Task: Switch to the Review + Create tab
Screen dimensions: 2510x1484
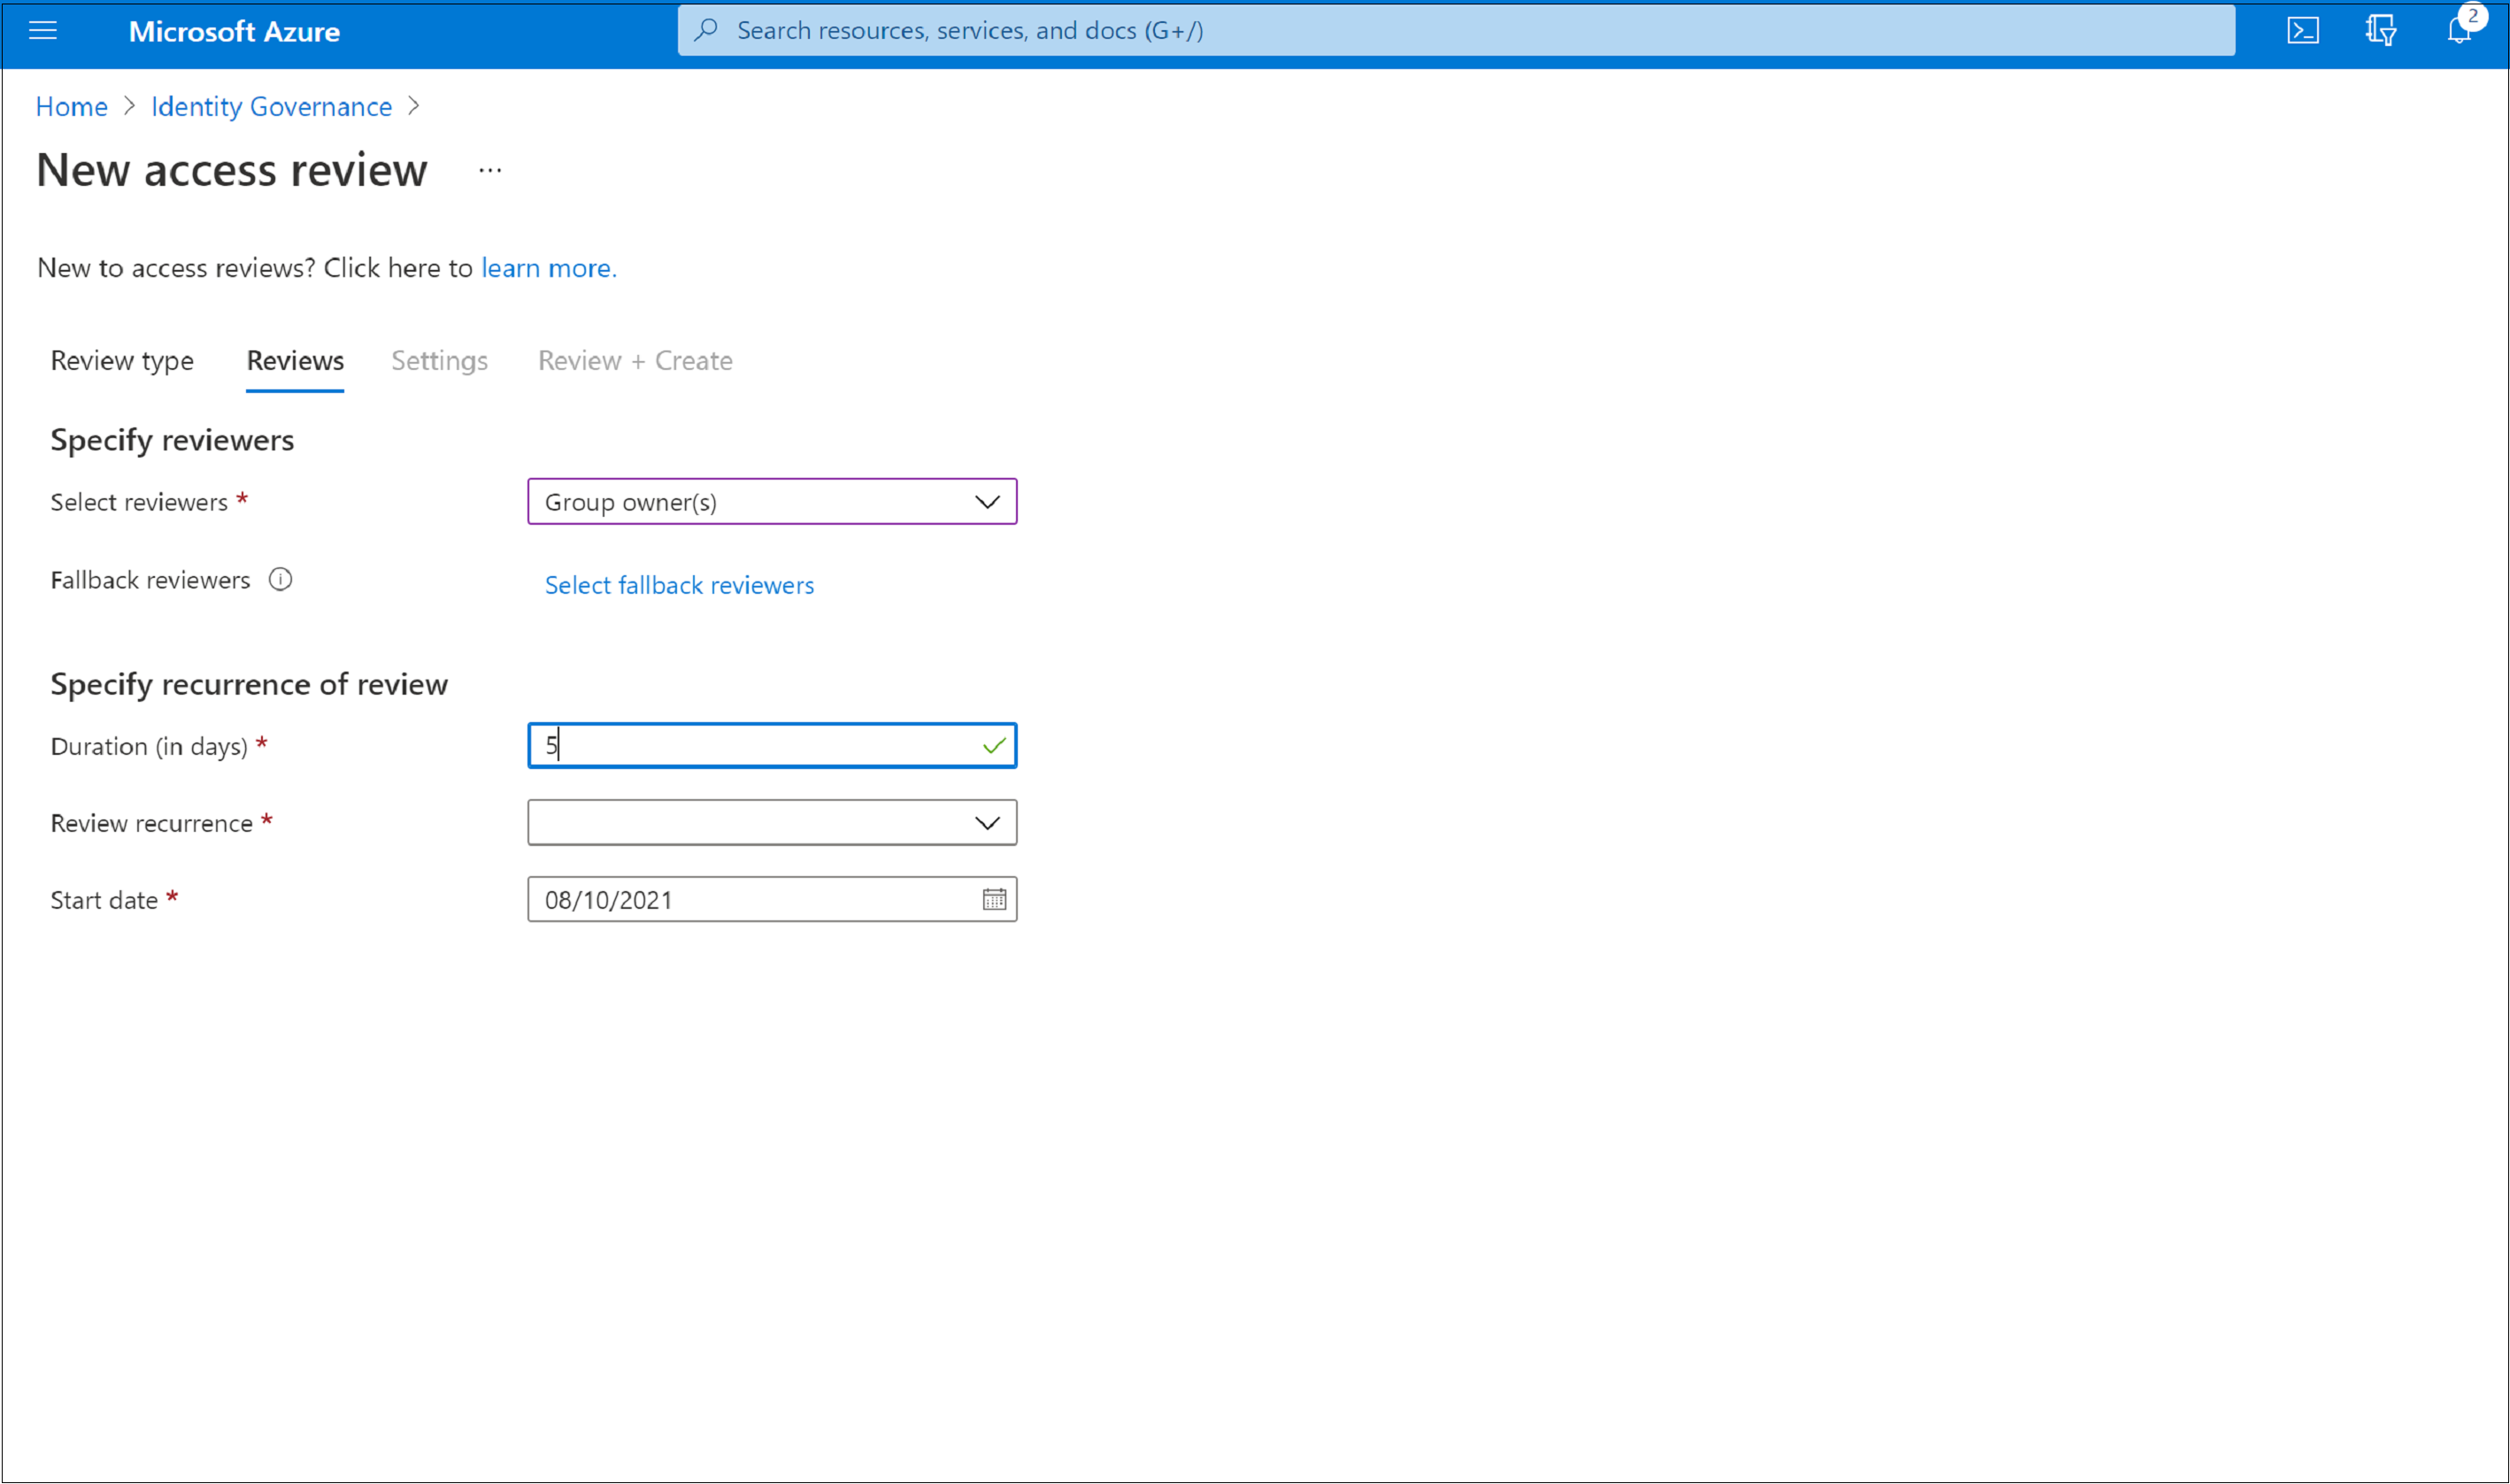Action: (x=635, y=360)
